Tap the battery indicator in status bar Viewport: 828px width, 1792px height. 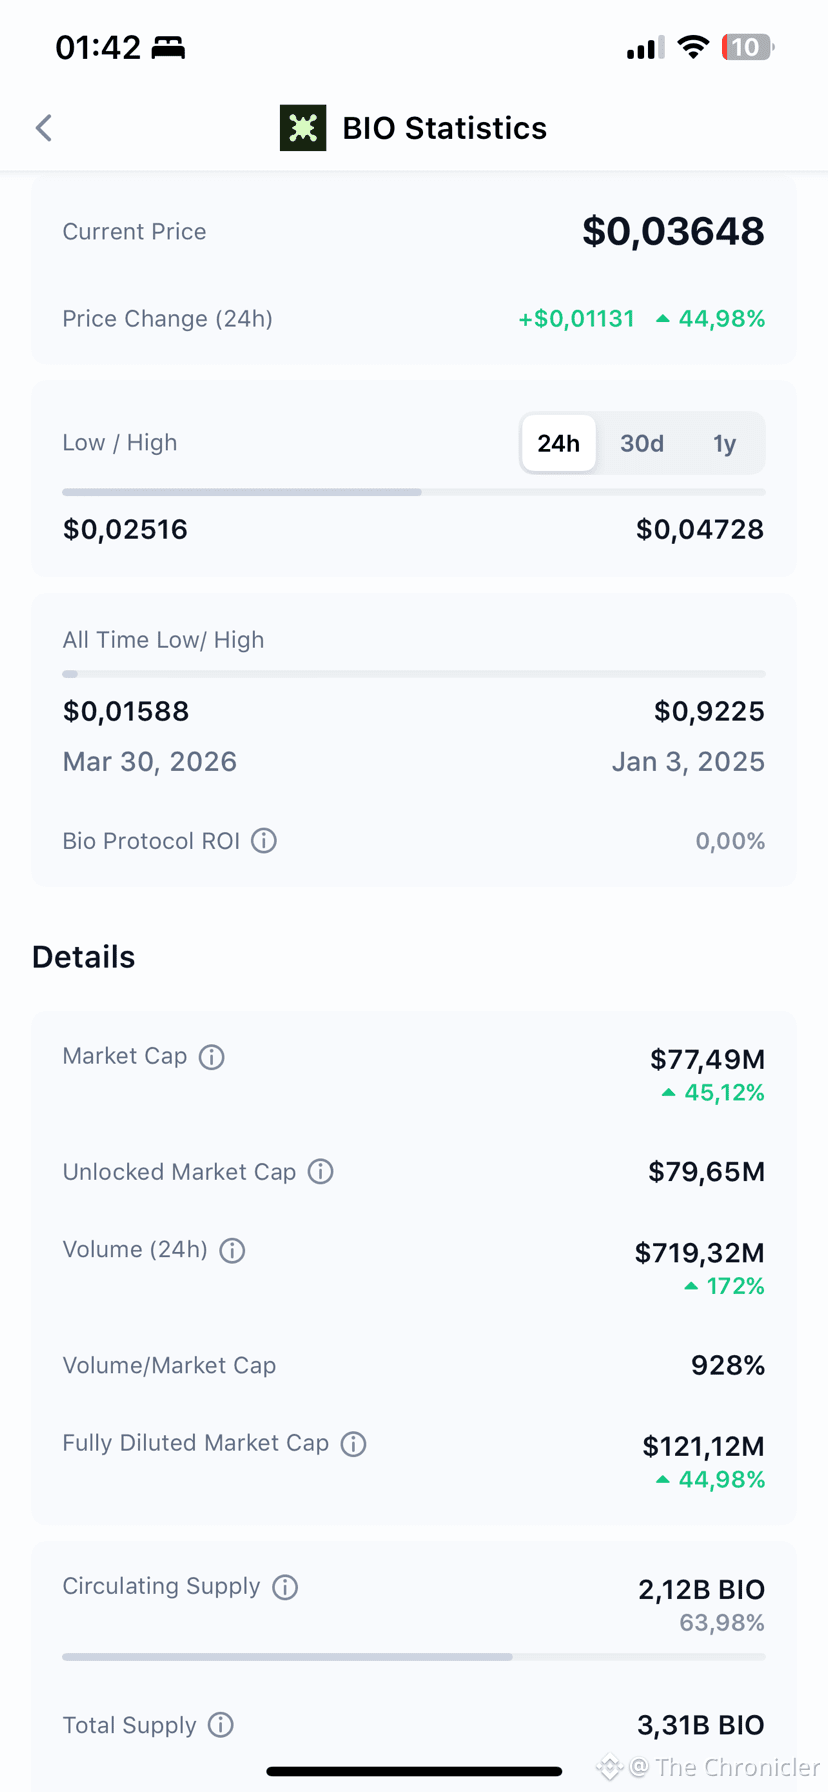tap(748, 47)
